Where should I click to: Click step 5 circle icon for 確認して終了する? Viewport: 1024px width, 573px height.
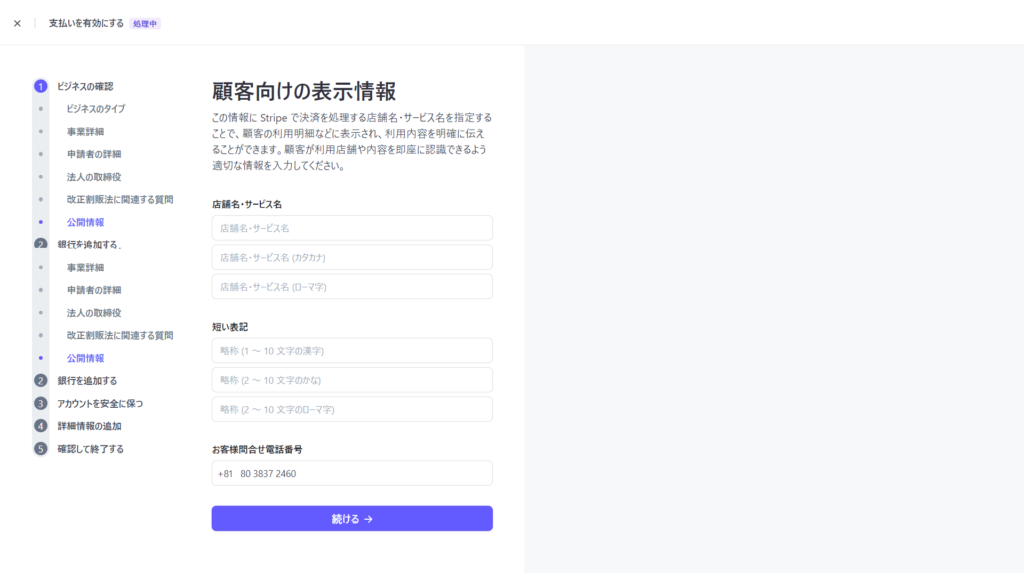(40, 449)
